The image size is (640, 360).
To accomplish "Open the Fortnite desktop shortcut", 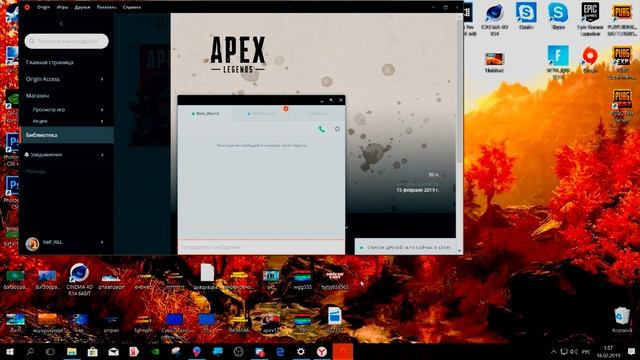I will point(558,61).
